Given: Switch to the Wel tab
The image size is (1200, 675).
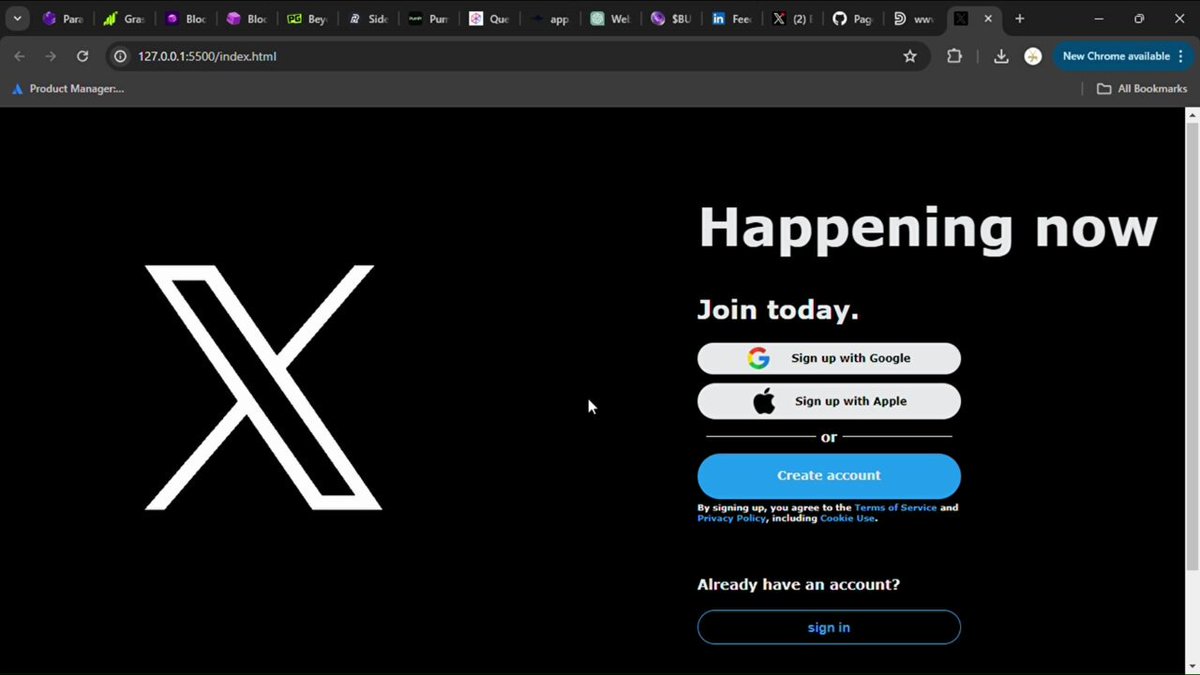Looking at the screenshot, I should point(612,18).
